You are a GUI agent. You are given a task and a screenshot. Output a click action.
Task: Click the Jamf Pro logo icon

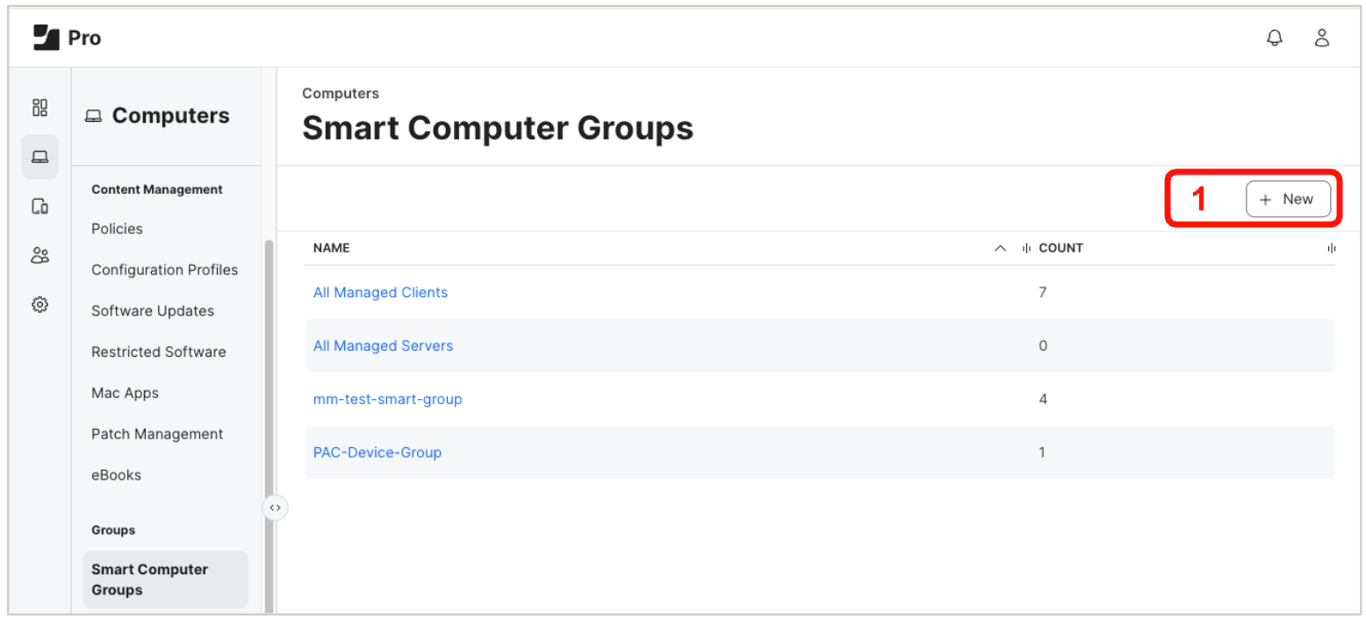click(46, 38)
